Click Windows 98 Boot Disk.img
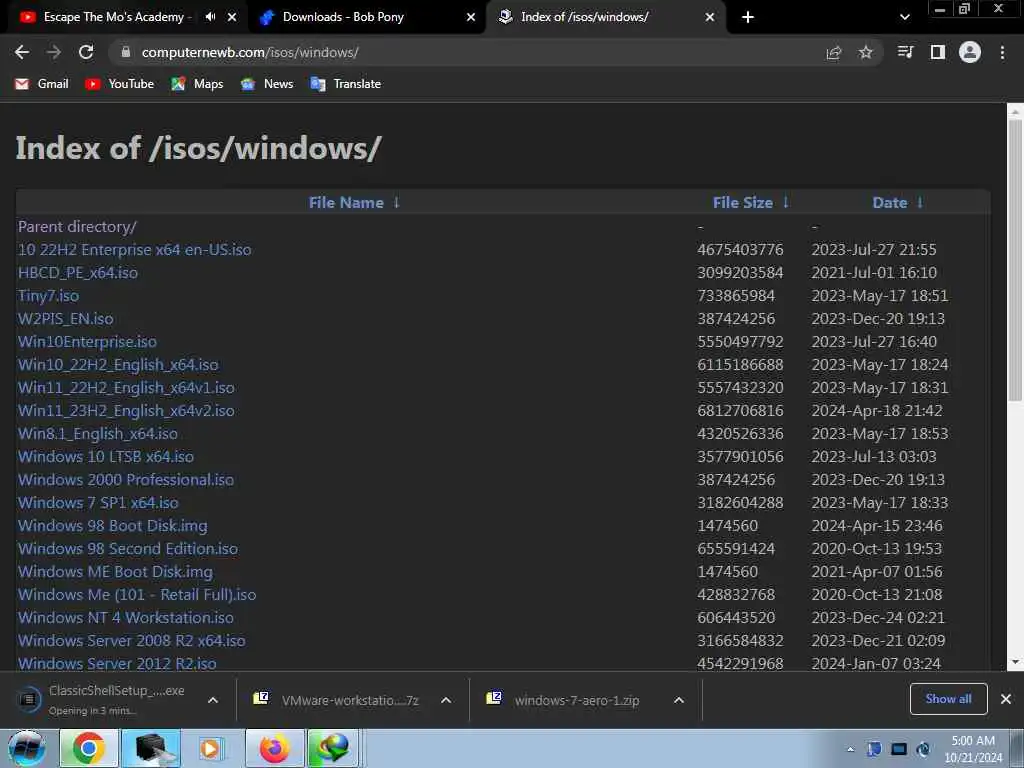The image size is (1024, 768). pyautogui.click(x=112, y=526)
